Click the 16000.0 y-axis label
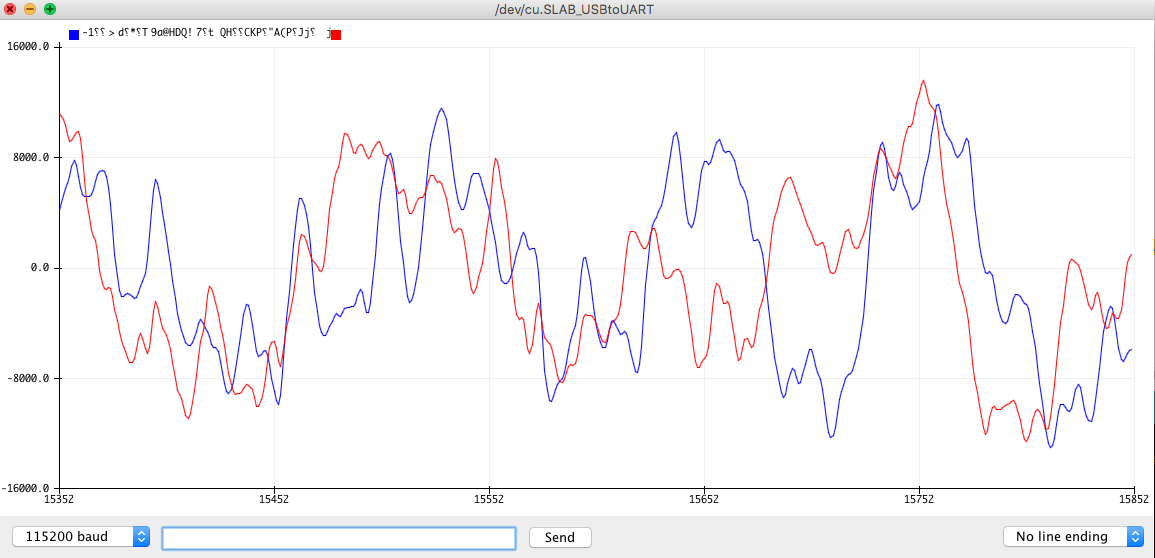Screen dimensions: 1155x558 click(x=27, y=46)
